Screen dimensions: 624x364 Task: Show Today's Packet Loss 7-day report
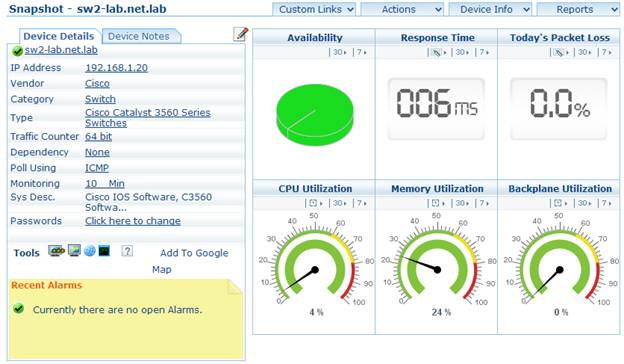tap(606, 52)
